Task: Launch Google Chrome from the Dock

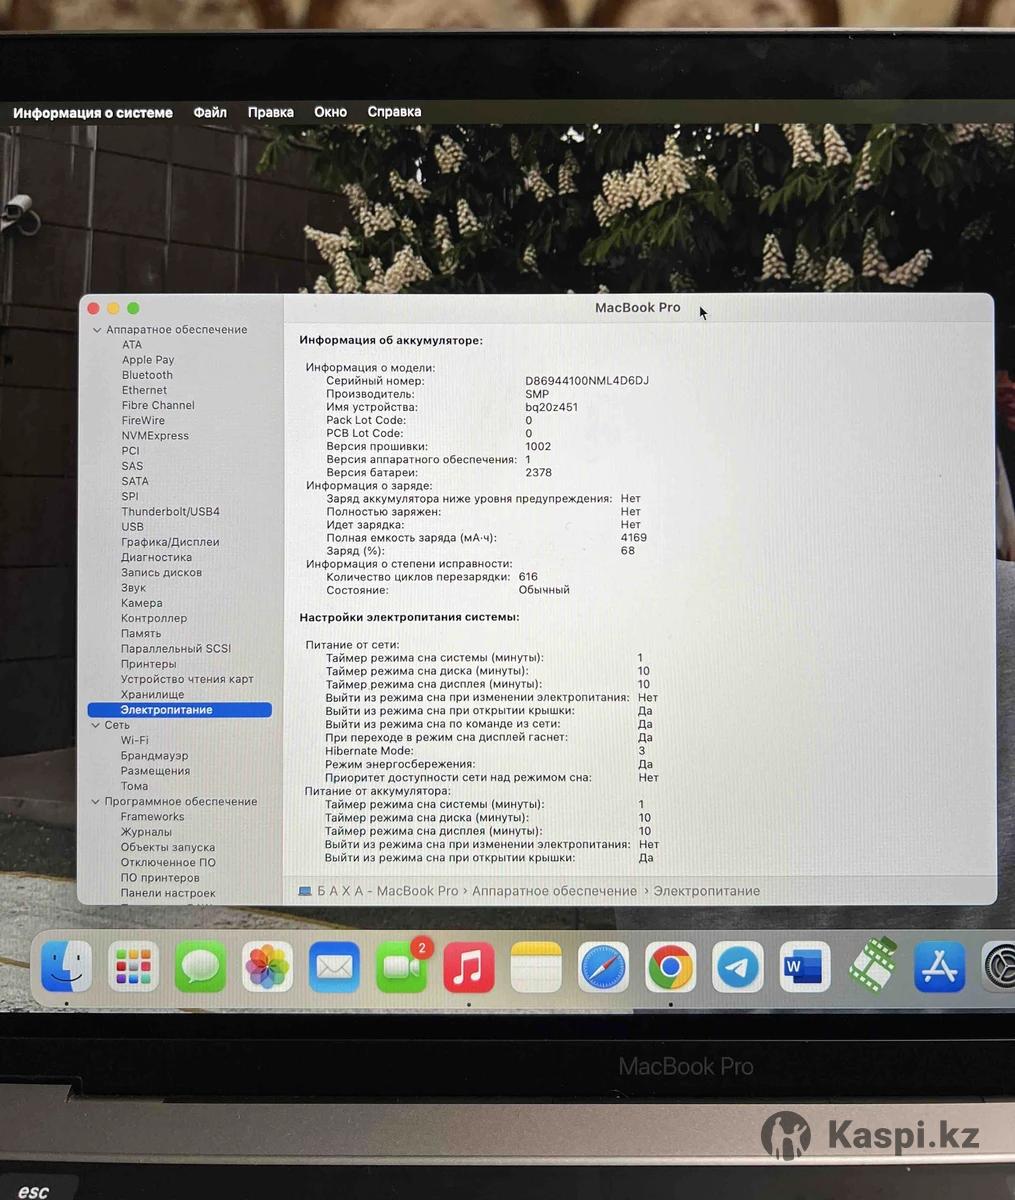Action: tap(670, 967)
